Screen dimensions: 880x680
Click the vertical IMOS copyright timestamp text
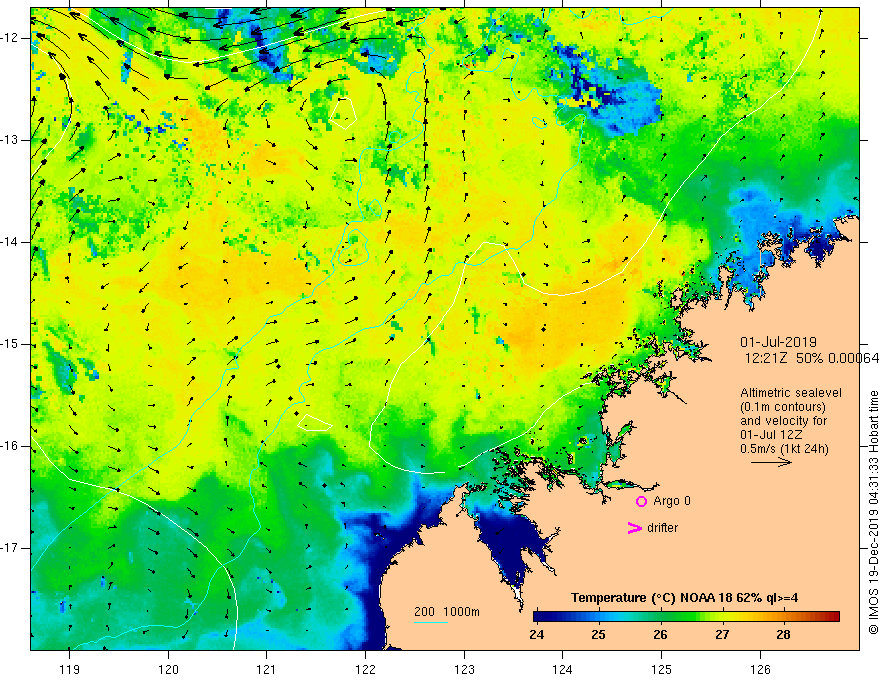tap(873, 512)
